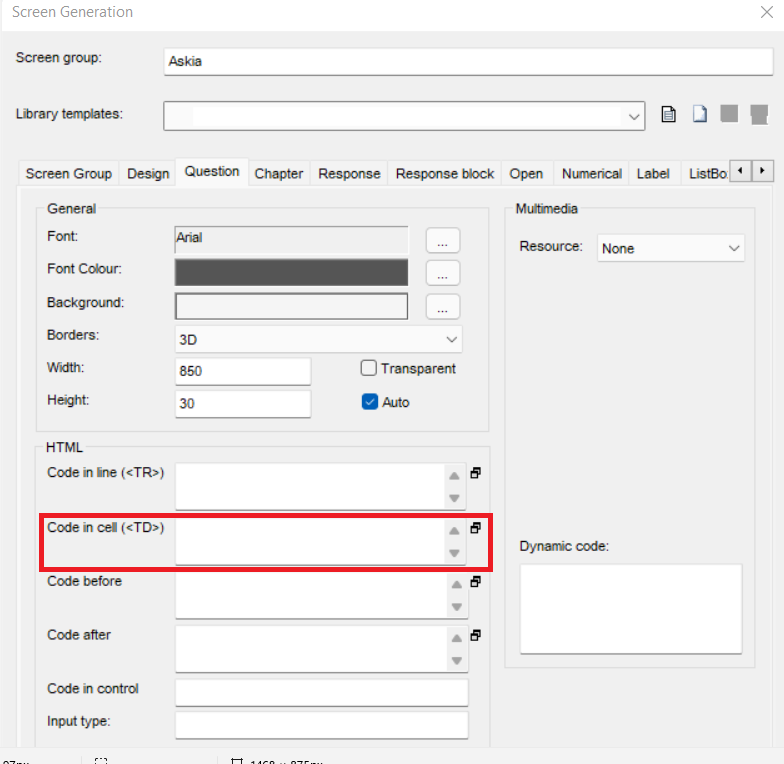Click the browse button next to Font

point(442,240)
